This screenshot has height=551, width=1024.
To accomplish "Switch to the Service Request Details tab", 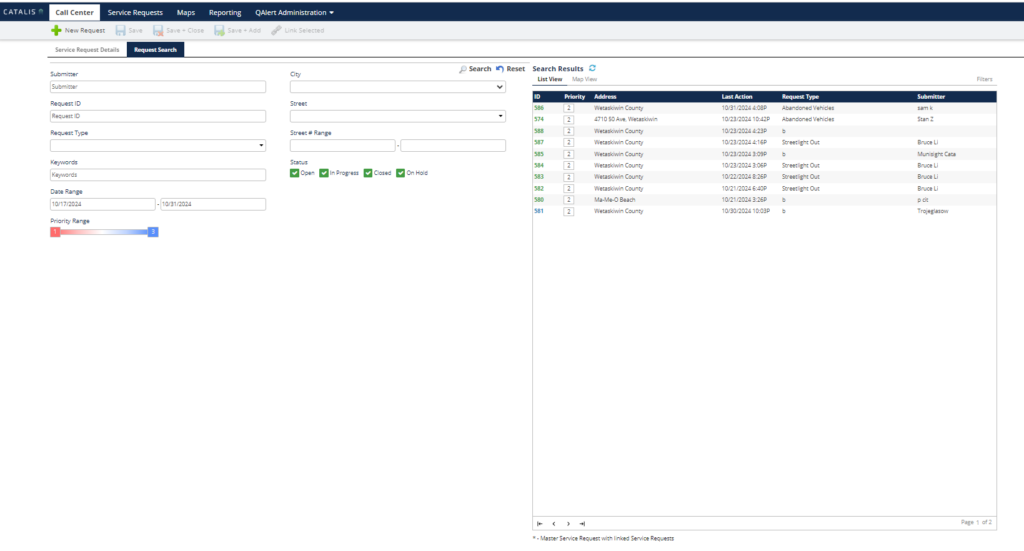I will click(x=87, y=49).
